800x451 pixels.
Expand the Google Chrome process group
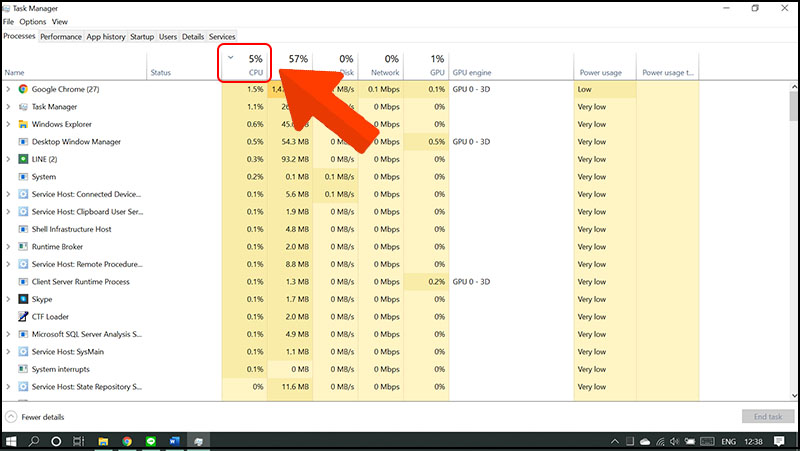(x=8, y=89)
